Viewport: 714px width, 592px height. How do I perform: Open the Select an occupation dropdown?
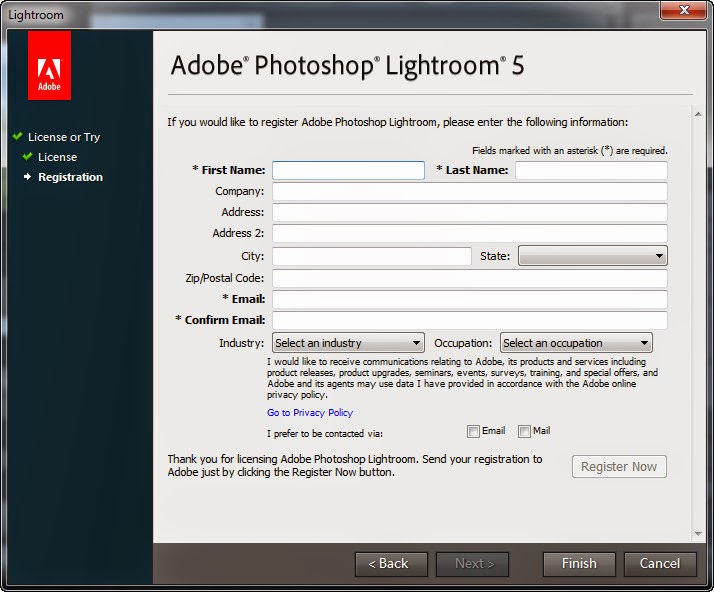[576, 343]
